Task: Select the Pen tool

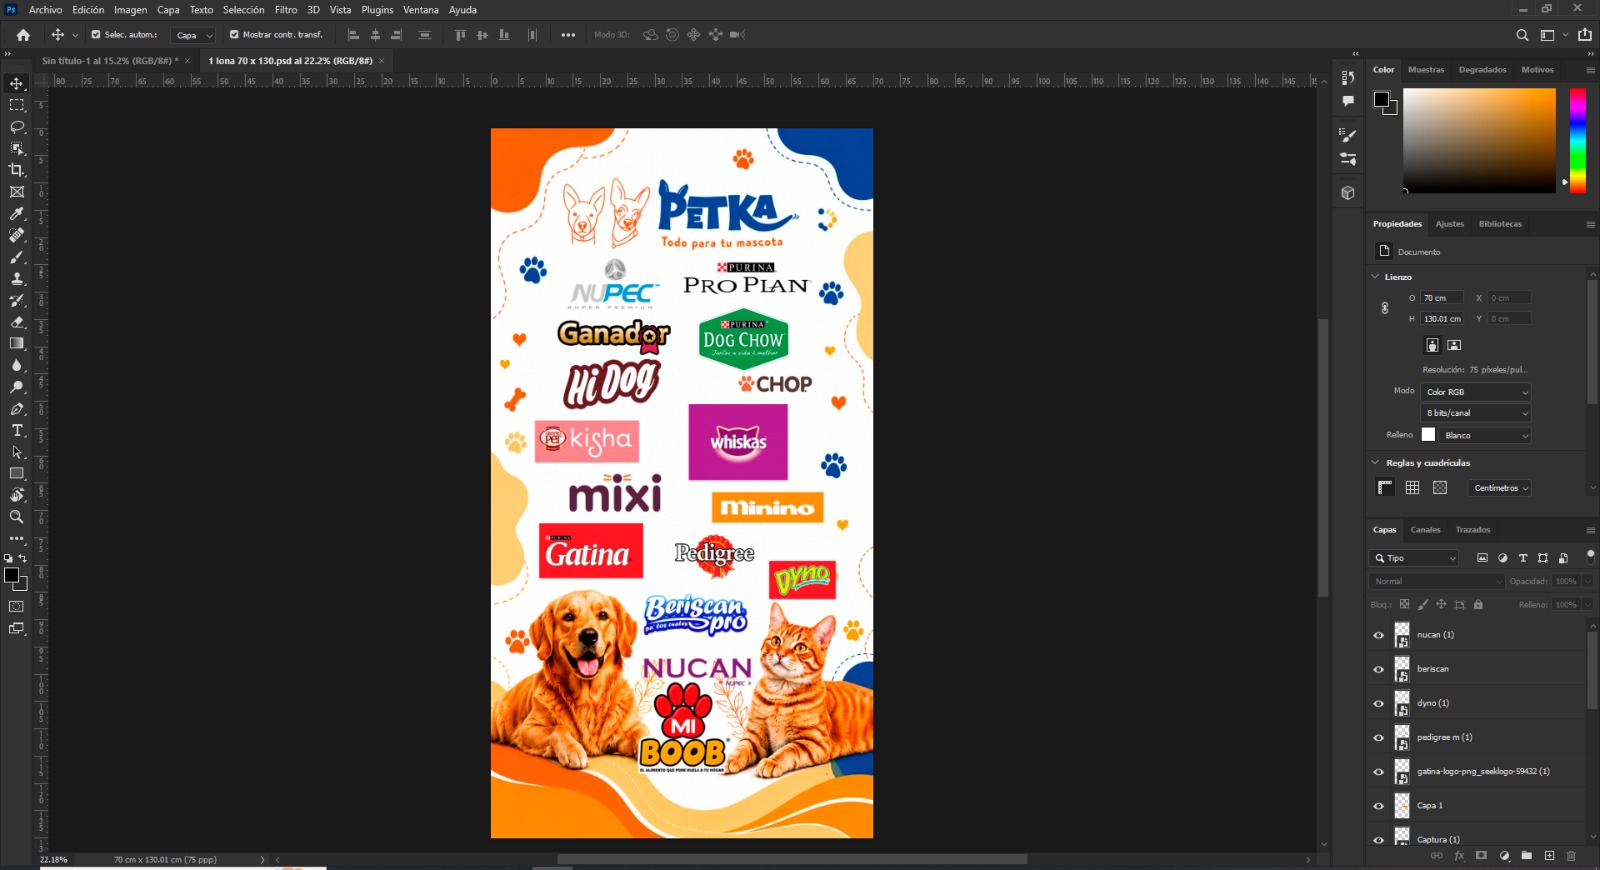Action: [x=17, y=409]
